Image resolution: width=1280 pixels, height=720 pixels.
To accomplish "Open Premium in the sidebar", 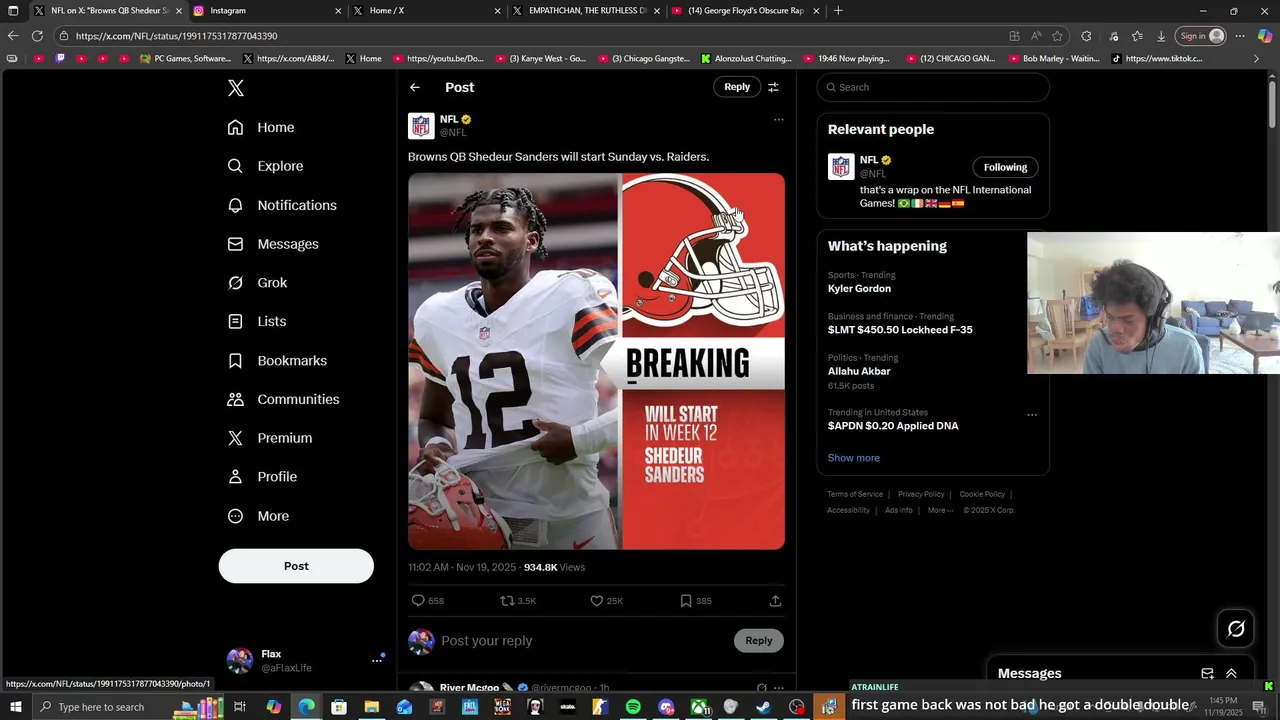I will (270, 438).
